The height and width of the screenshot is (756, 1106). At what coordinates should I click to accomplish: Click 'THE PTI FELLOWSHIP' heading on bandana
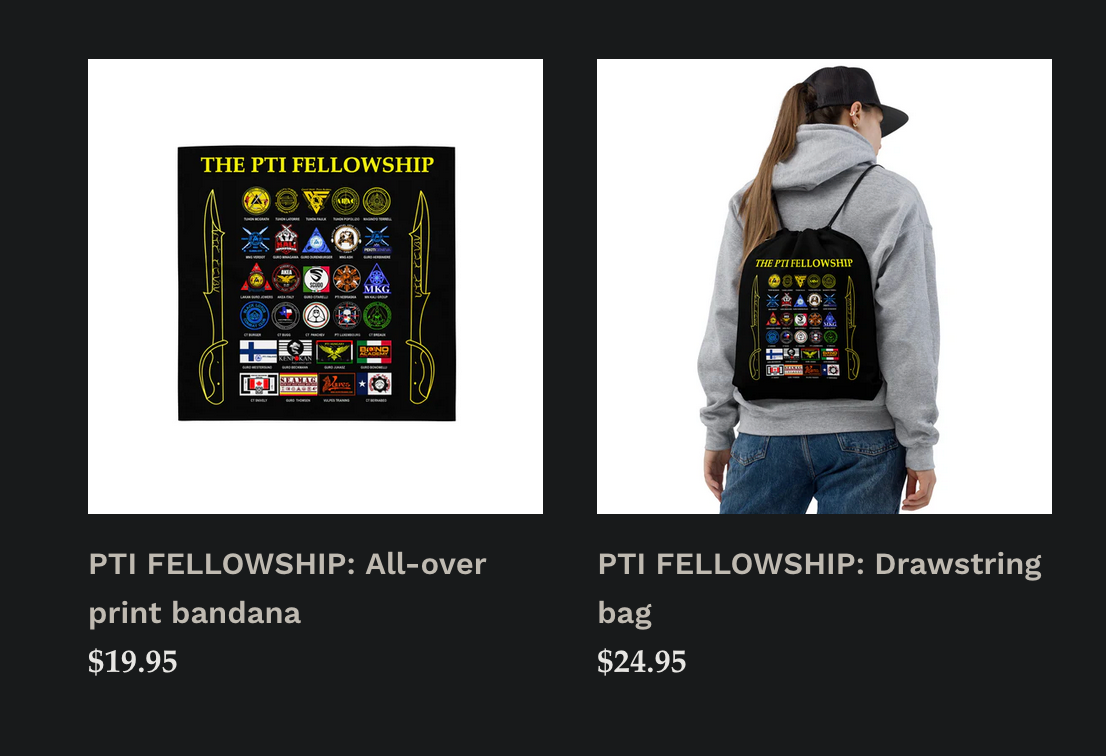(x=317, y=165)
